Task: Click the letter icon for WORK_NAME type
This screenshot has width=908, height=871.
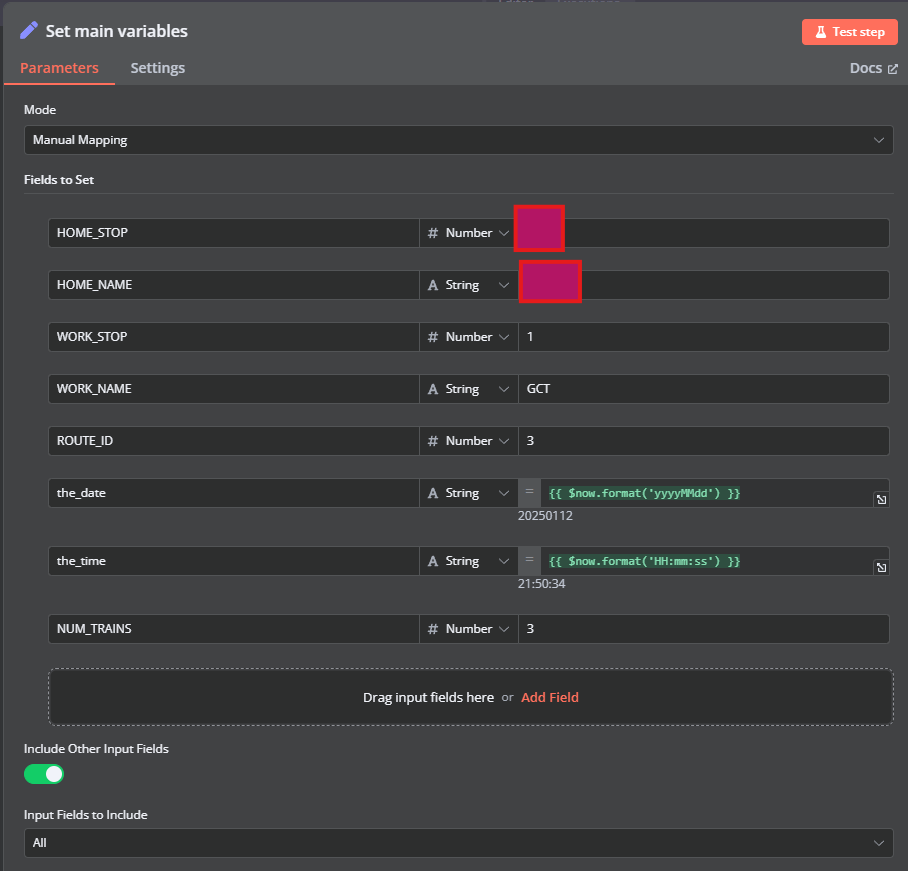Action: 433,389
